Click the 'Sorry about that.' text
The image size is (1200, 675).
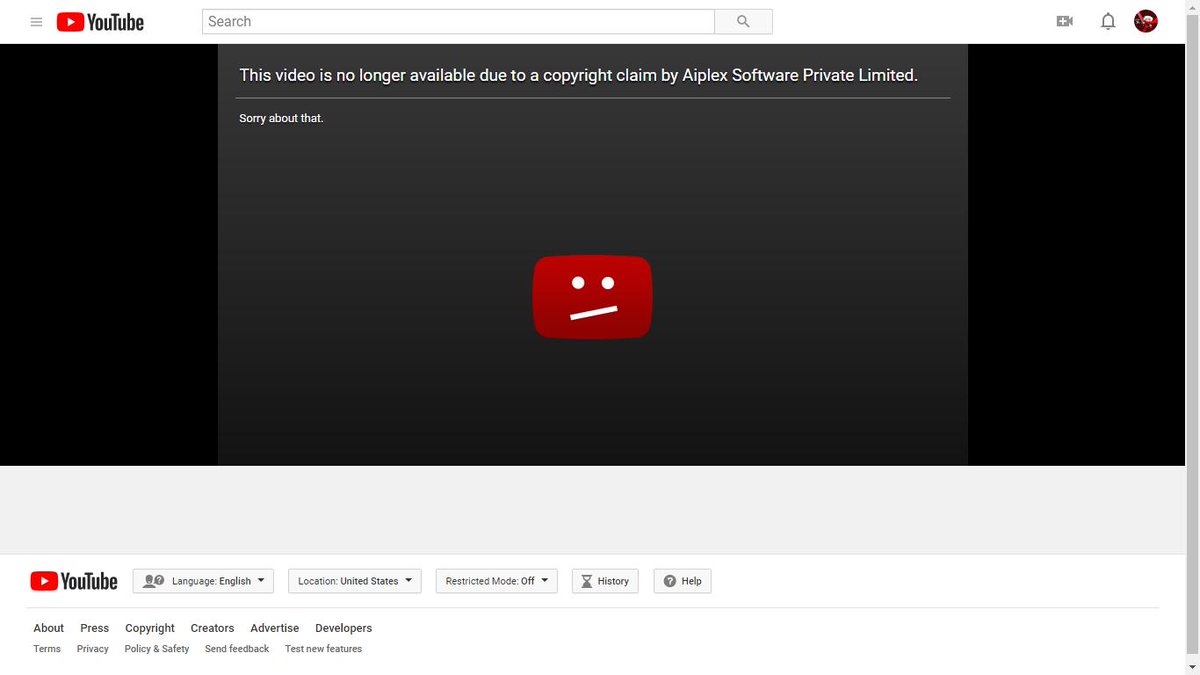coord(282,118)
